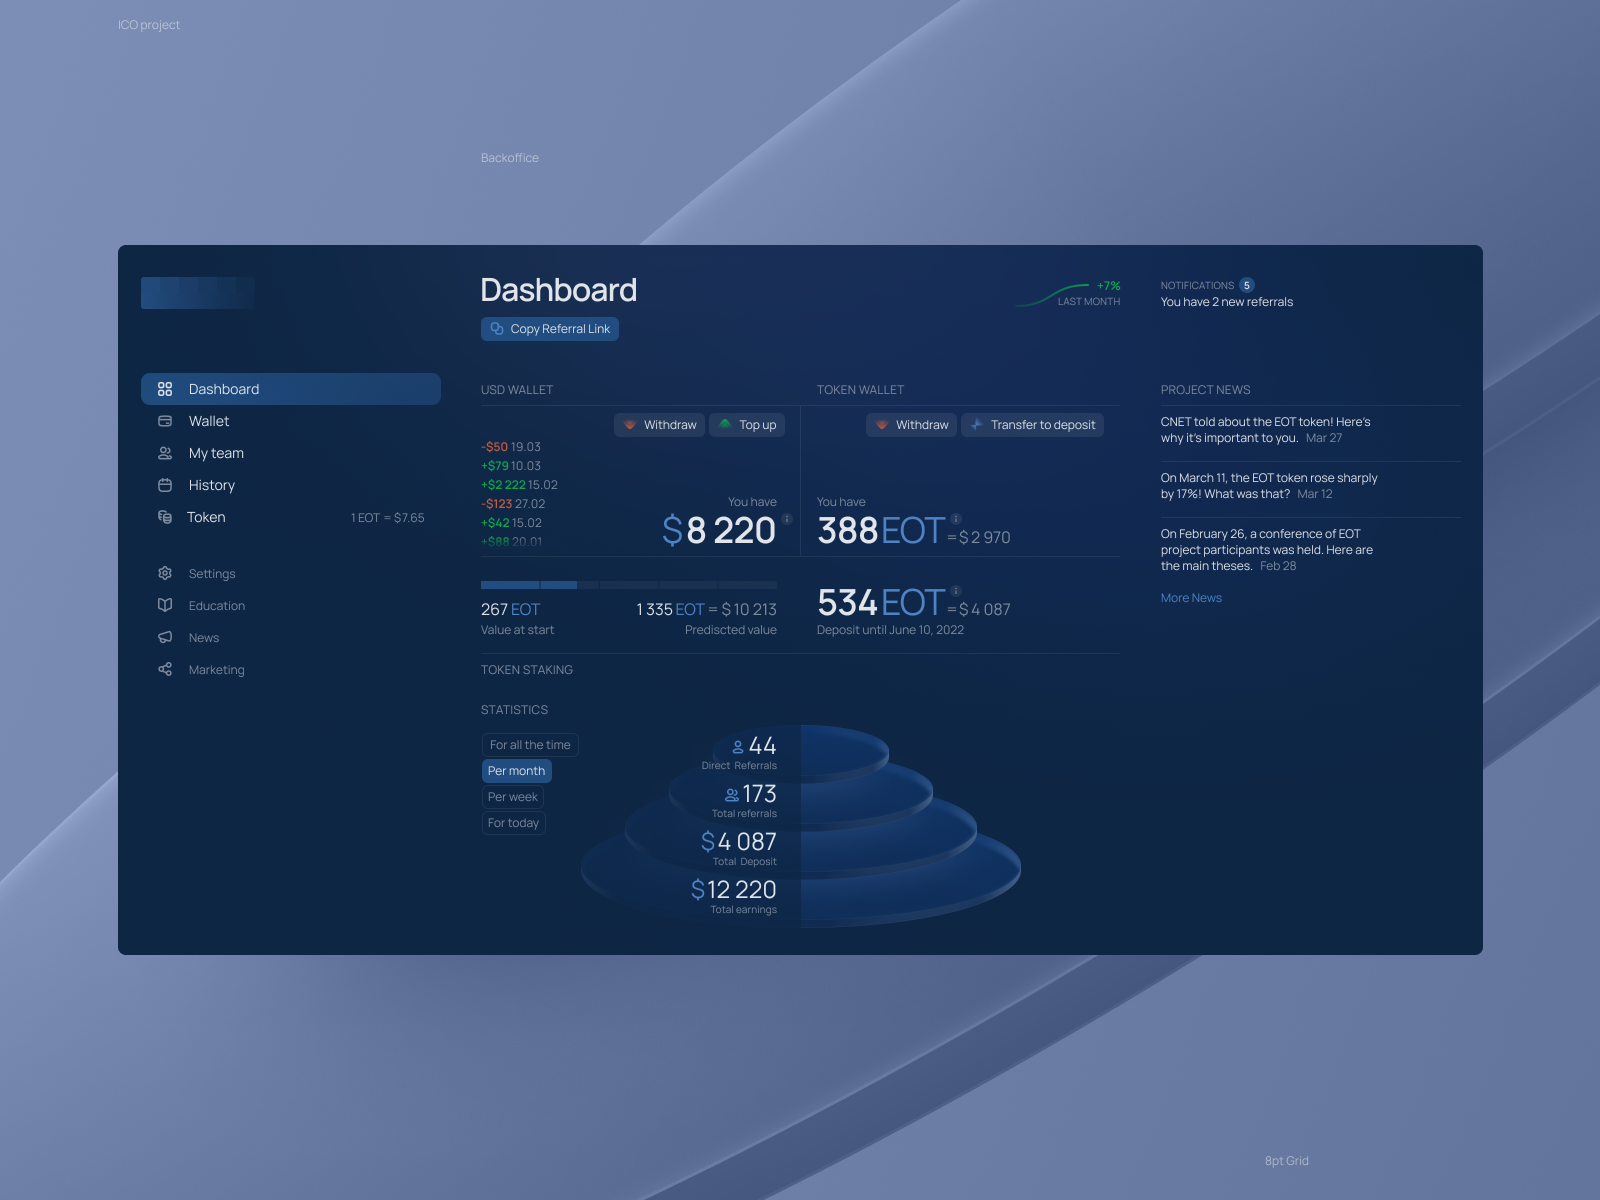Click the logo placeholder in sidebar
The image size is (1600, 1200).
[x=198, y=293]
